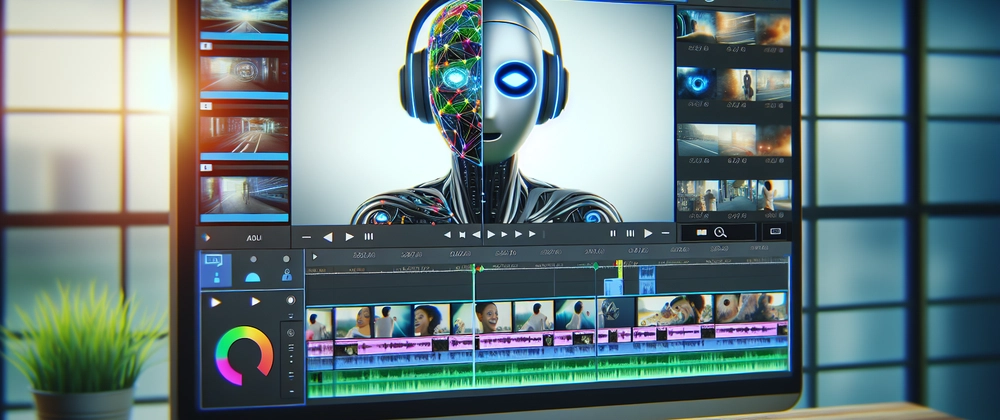Click the first play triangle above the color wheel

[x=216, y=302]
